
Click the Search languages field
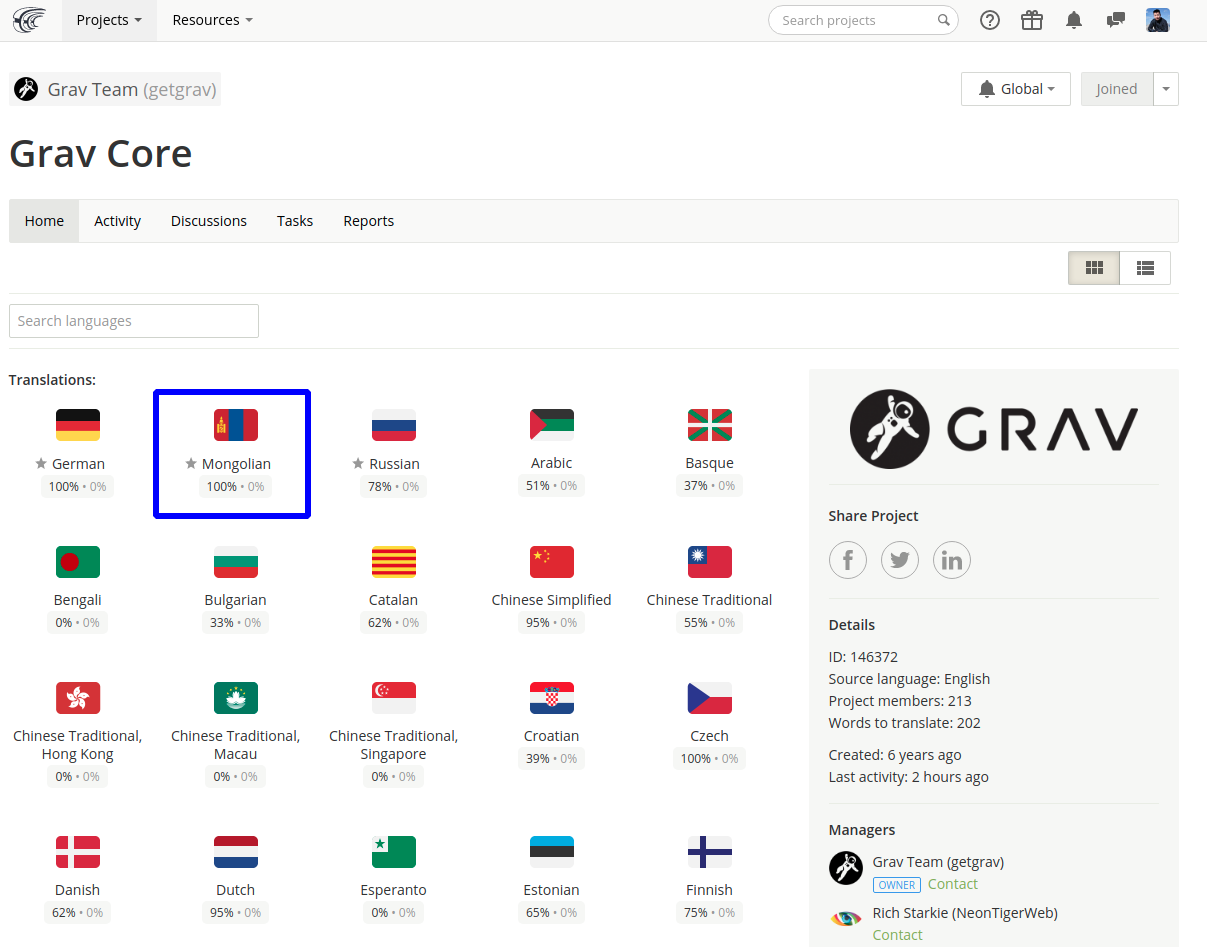(x=134, y=321)
